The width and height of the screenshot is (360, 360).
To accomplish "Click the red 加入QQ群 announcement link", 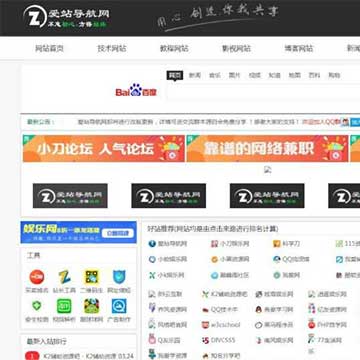I will coord(321,122).
